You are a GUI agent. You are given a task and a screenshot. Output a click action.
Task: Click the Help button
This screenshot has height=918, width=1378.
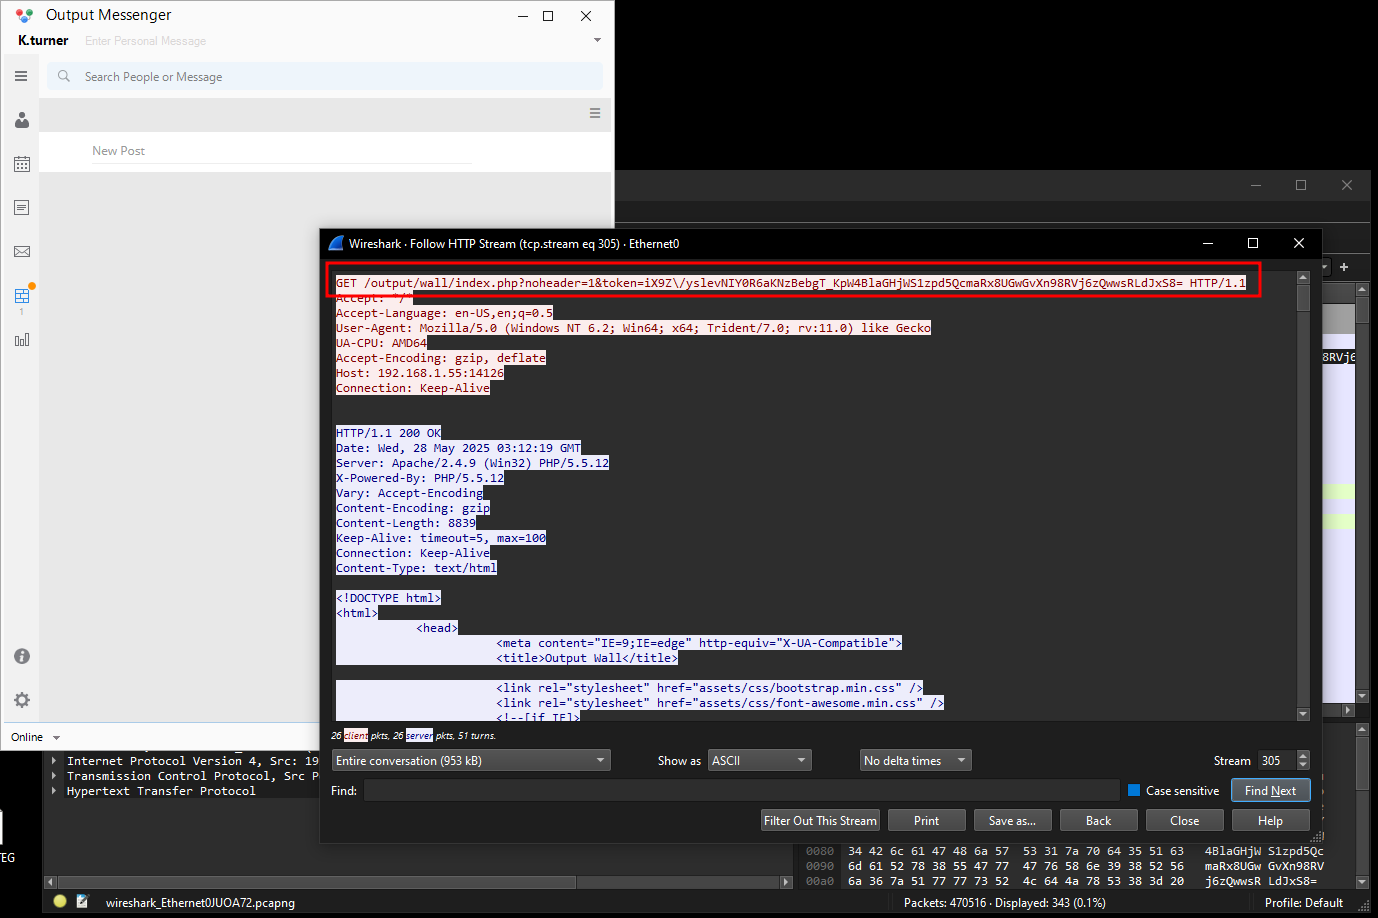click(1270, 820)
